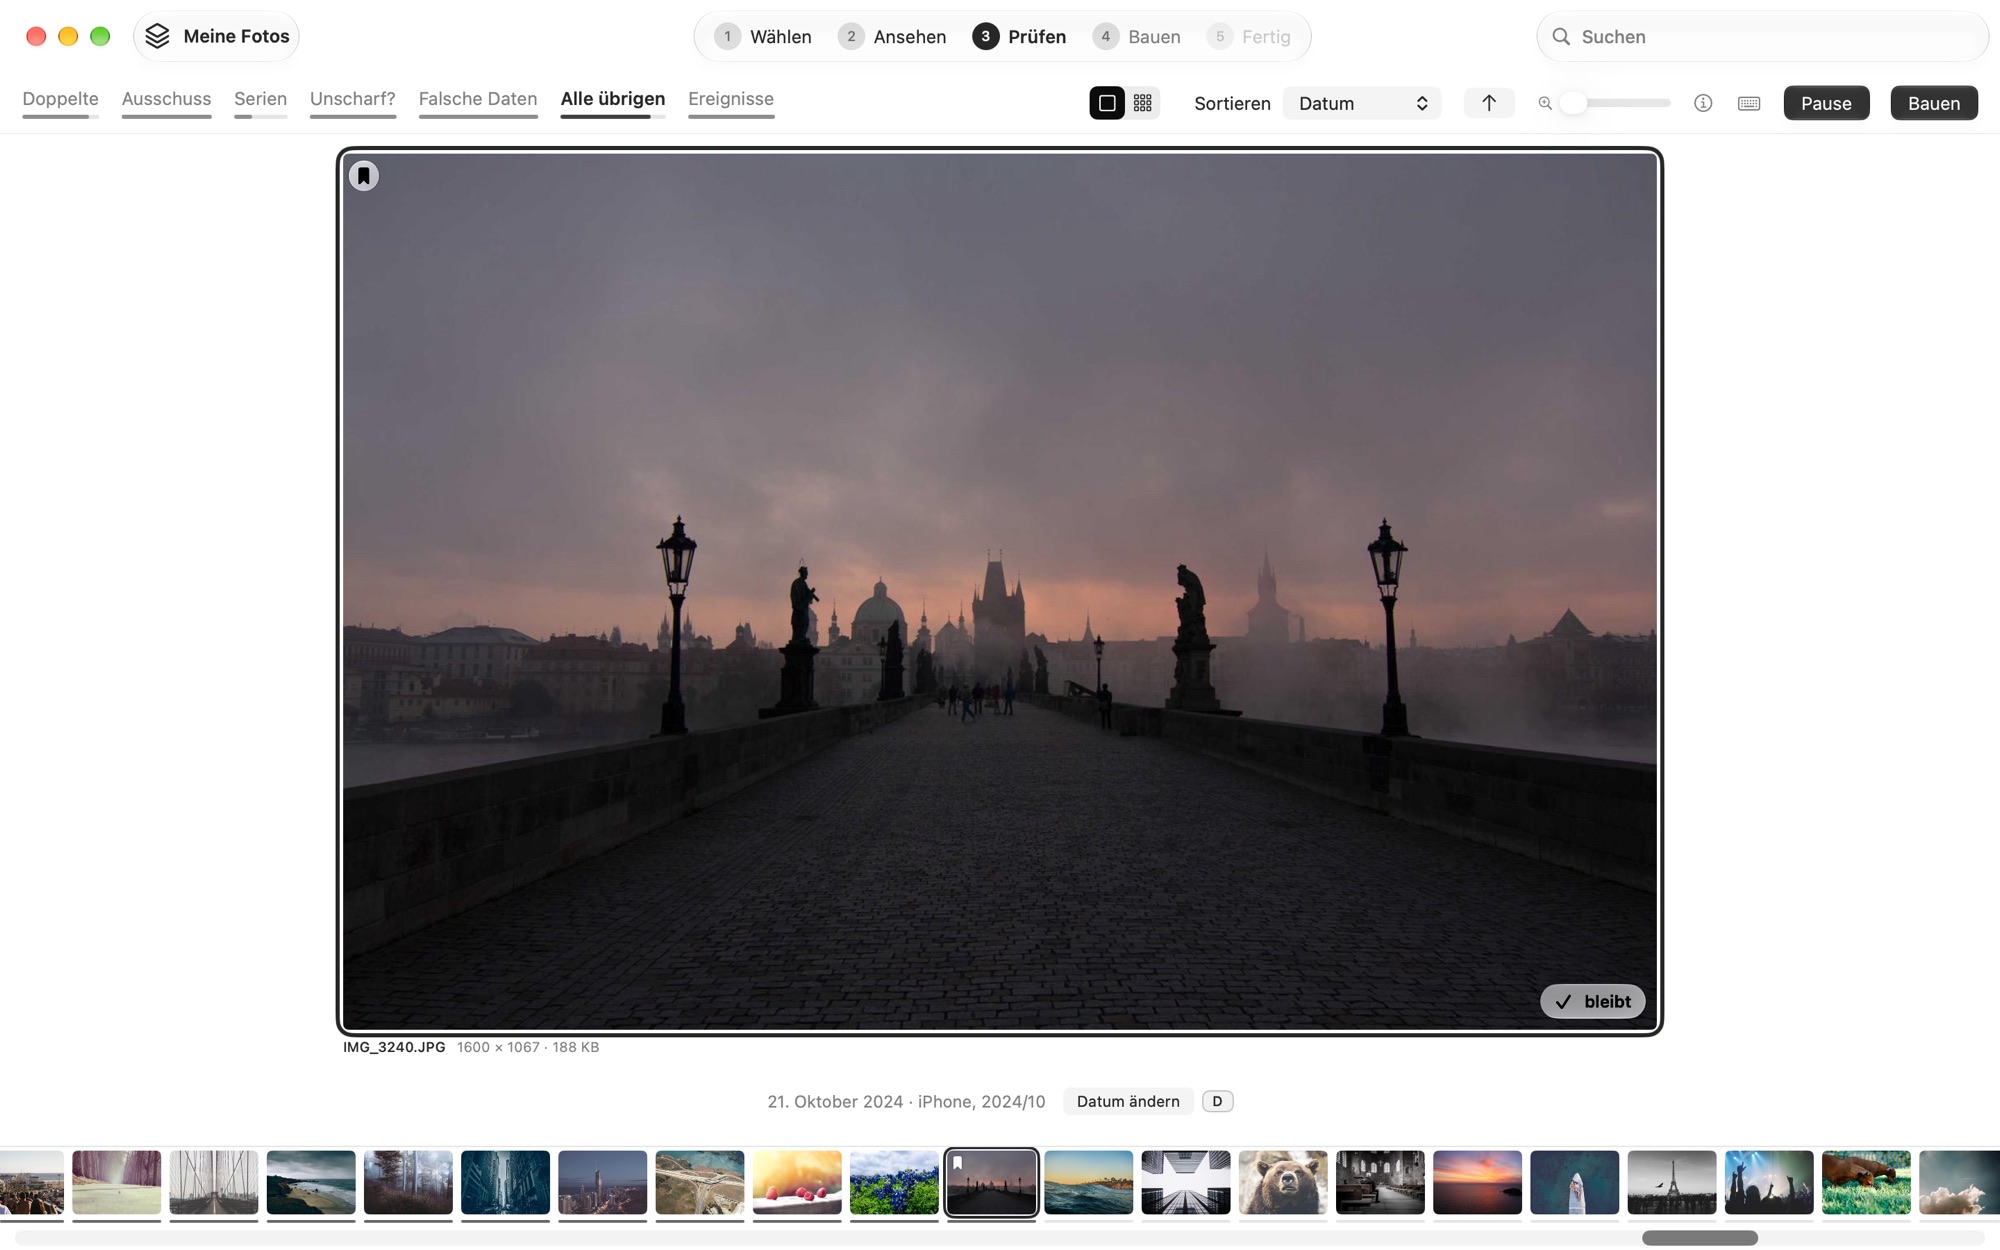Click the zoom magnifier icon beside the slider
Viewport: 2000px width, 1250px height.
tap(1545, 103)
